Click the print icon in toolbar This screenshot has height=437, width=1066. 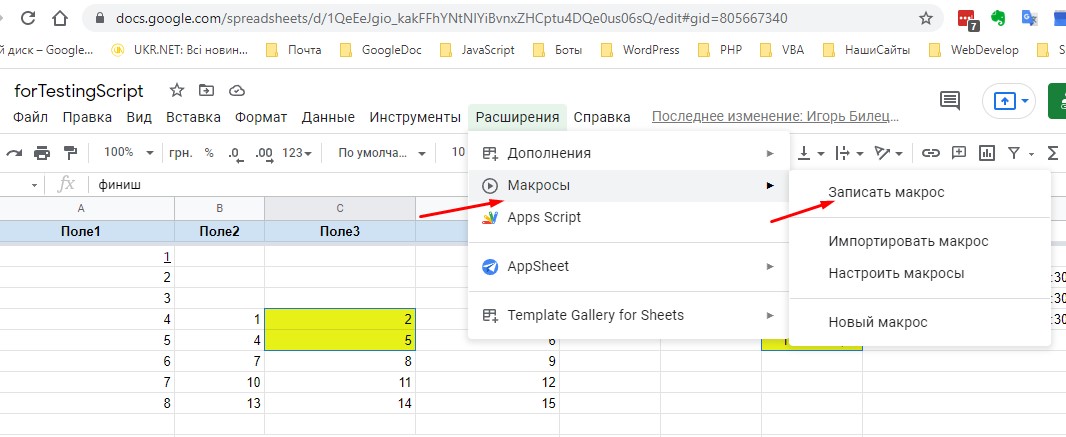42,153
